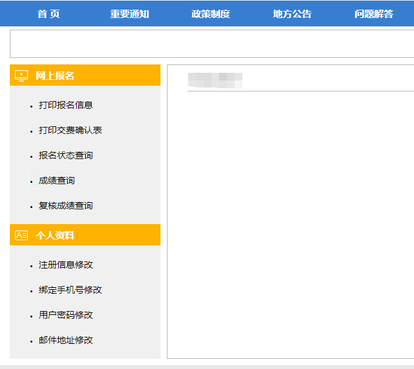Open the 政策制度 menu item
The width and height of the screenshot is (414, 369).
[211, 14]
